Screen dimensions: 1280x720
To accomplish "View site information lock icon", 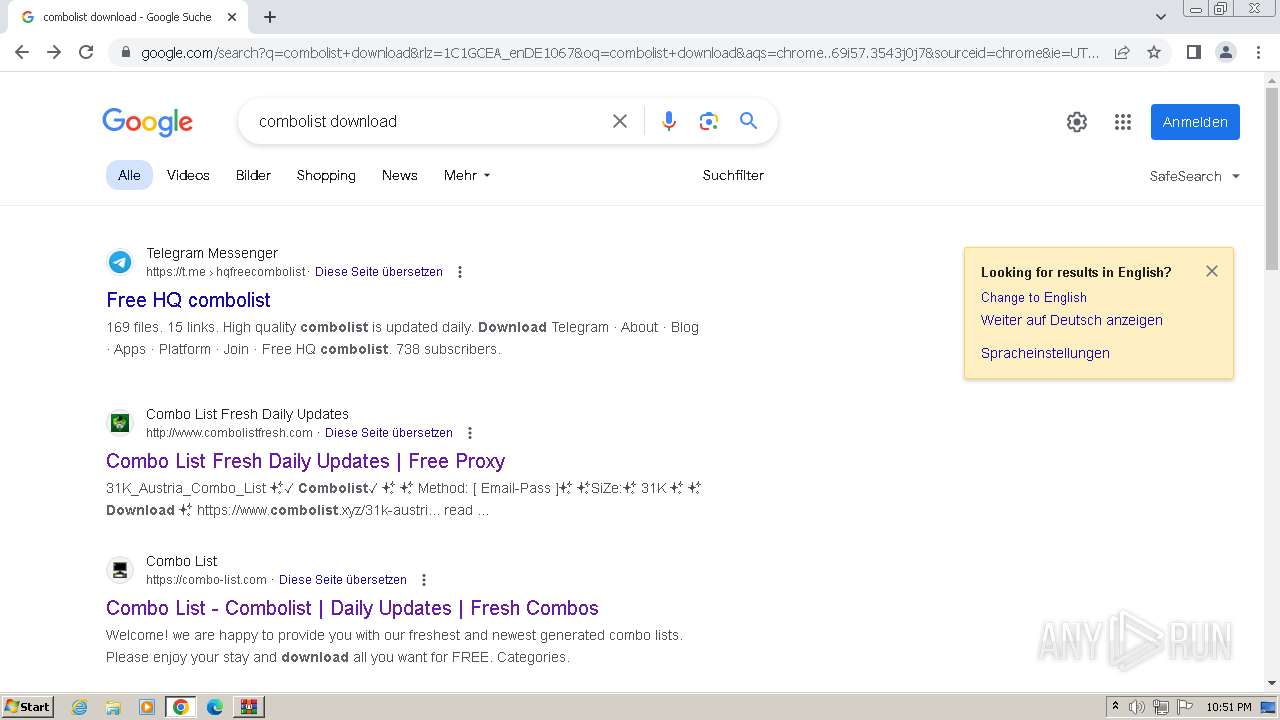I will click(126, 53).
